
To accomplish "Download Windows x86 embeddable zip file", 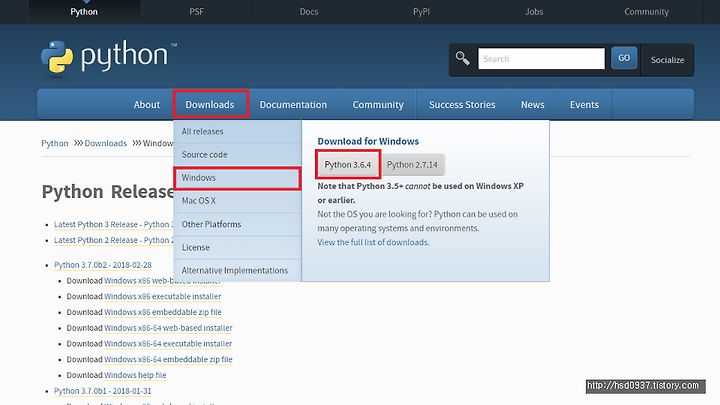I will coord(163,312).
